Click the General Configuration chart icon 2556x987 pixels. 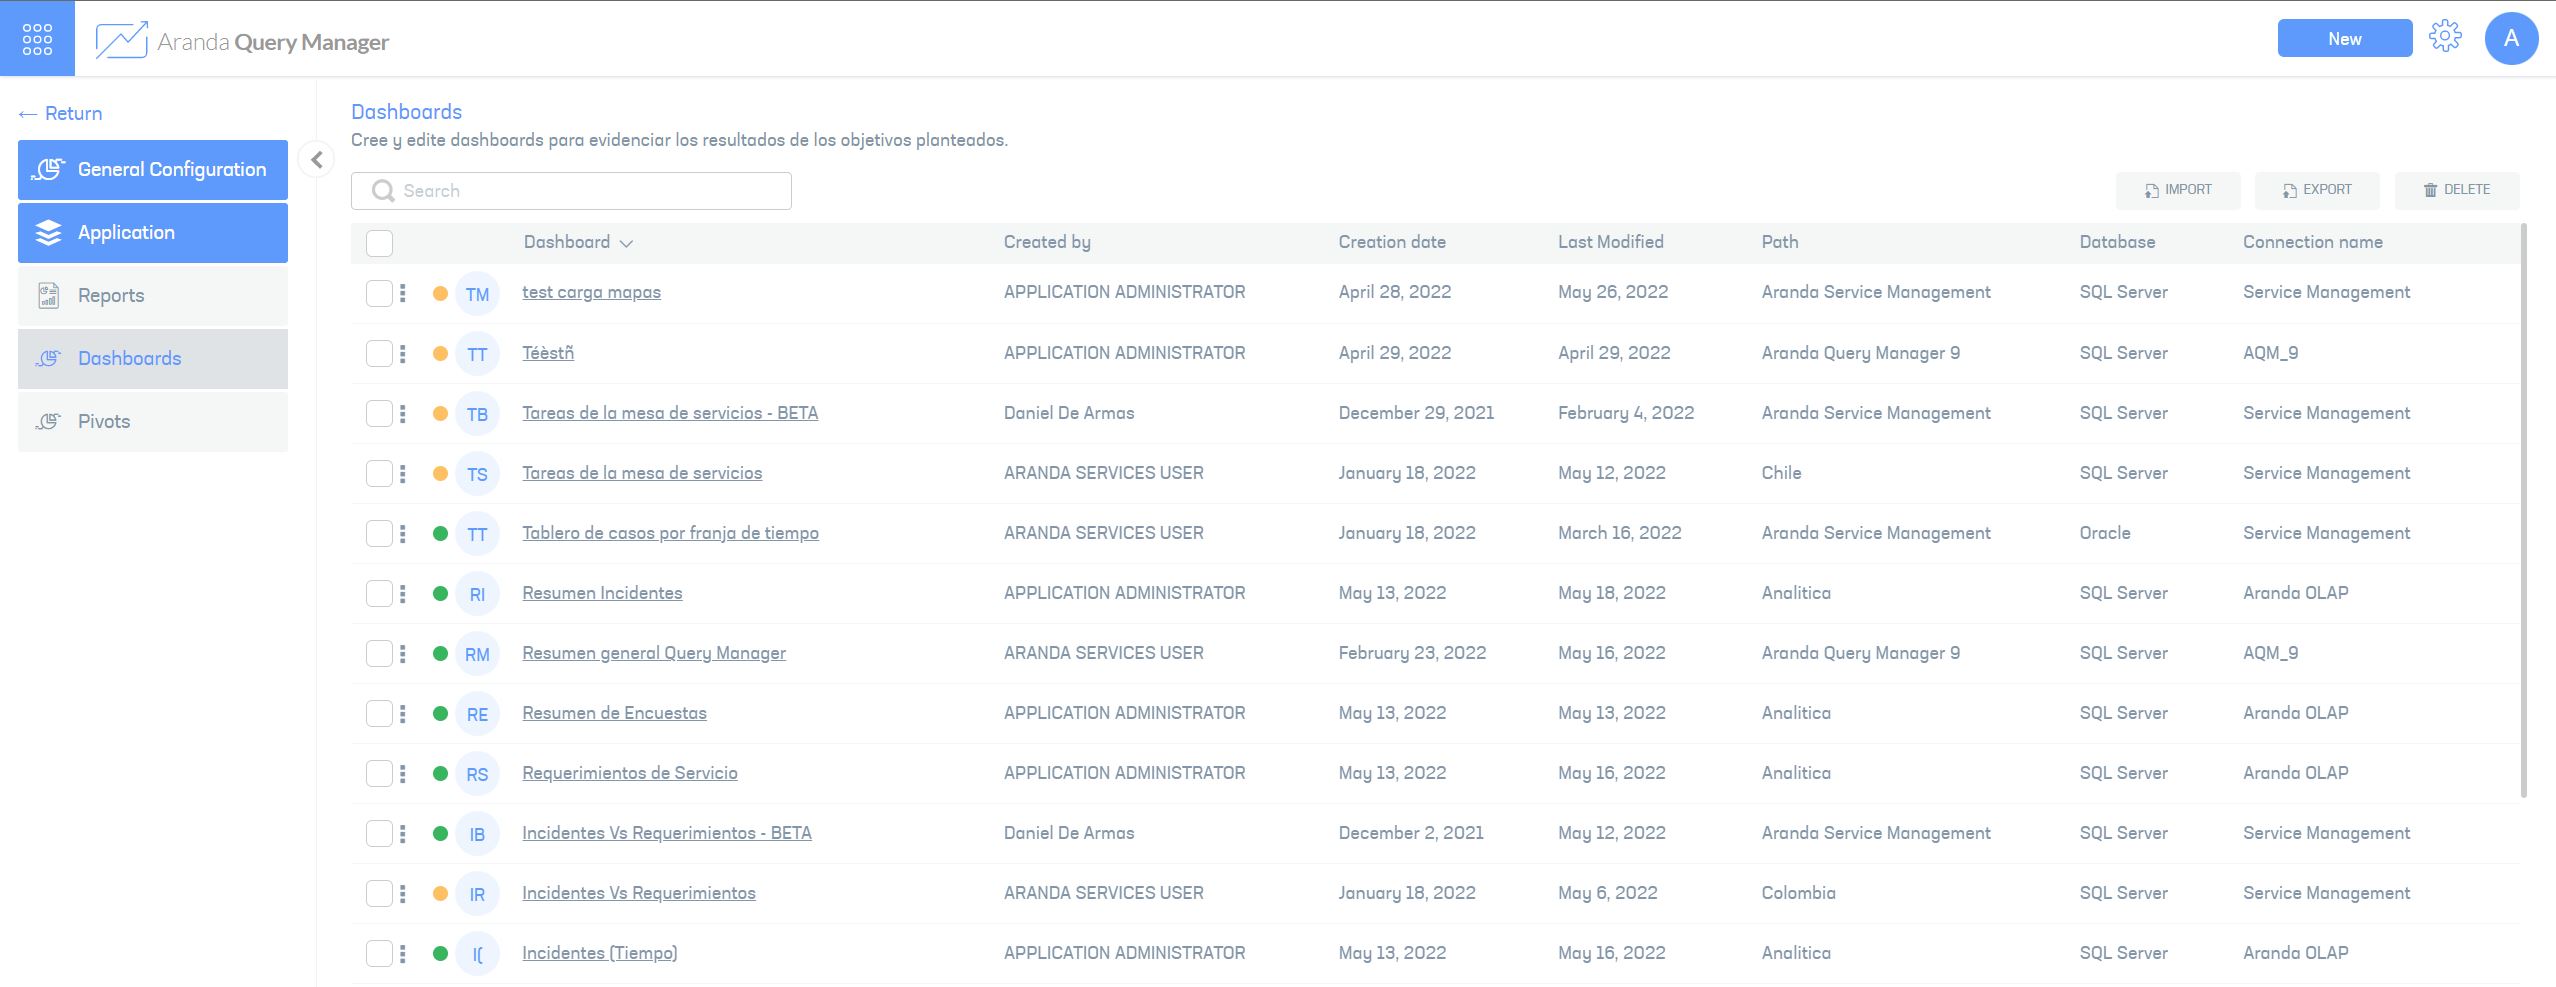pos(48,170)
